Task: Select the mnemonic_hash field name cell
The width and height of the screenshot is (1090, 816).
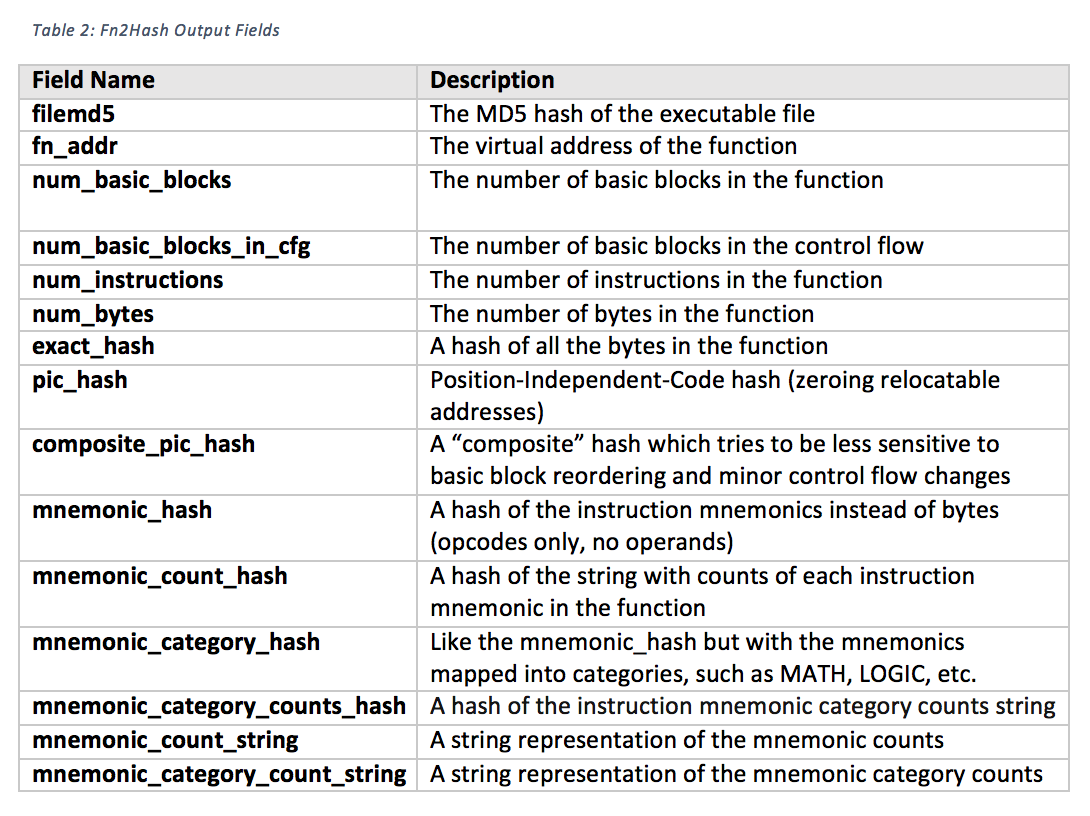Action: [122, 510]
